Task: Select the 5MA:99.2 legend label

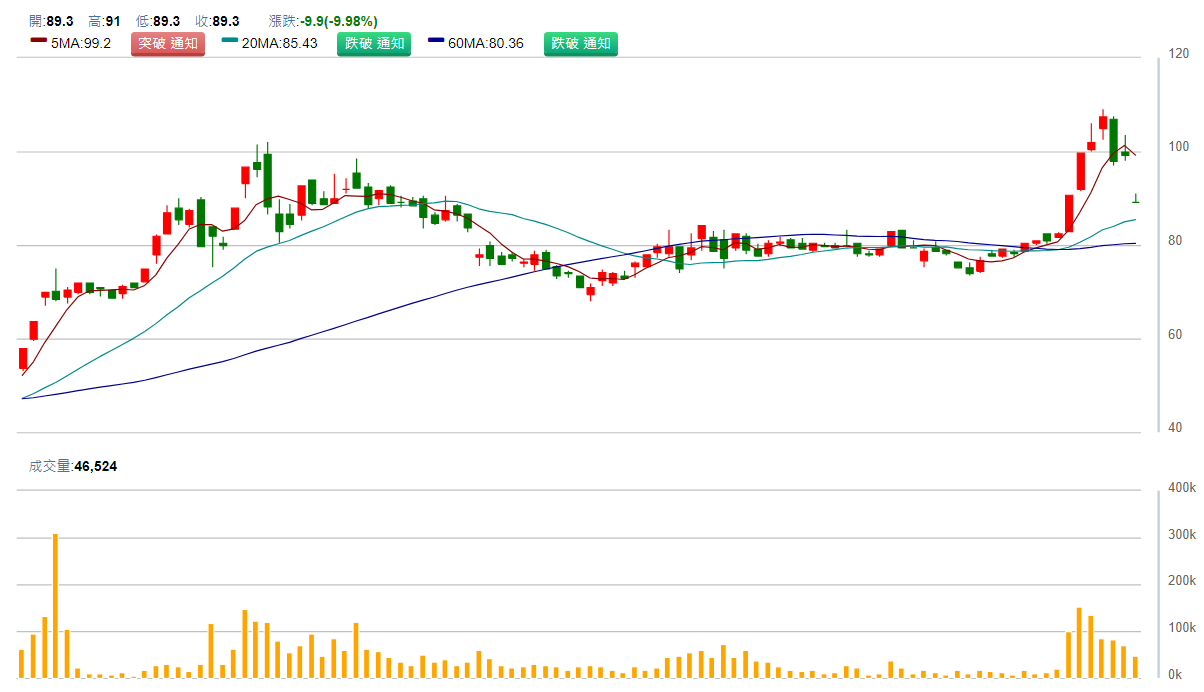Action: pyautogui.click(x=81, y=44)
